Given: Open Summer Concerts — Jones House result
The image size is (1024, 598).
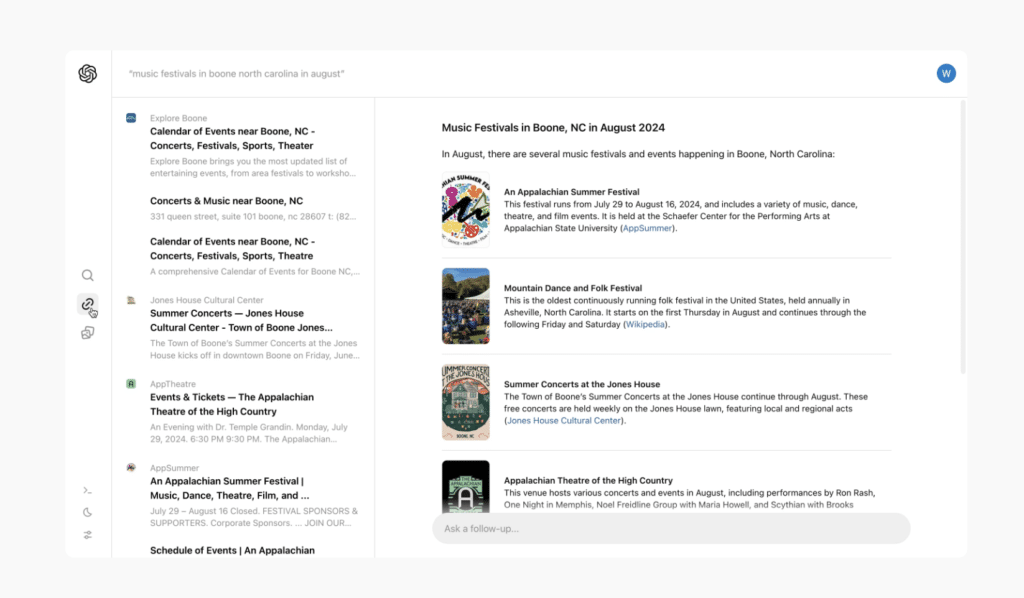Looking at the screenshot, I should [x=241, y=321].
